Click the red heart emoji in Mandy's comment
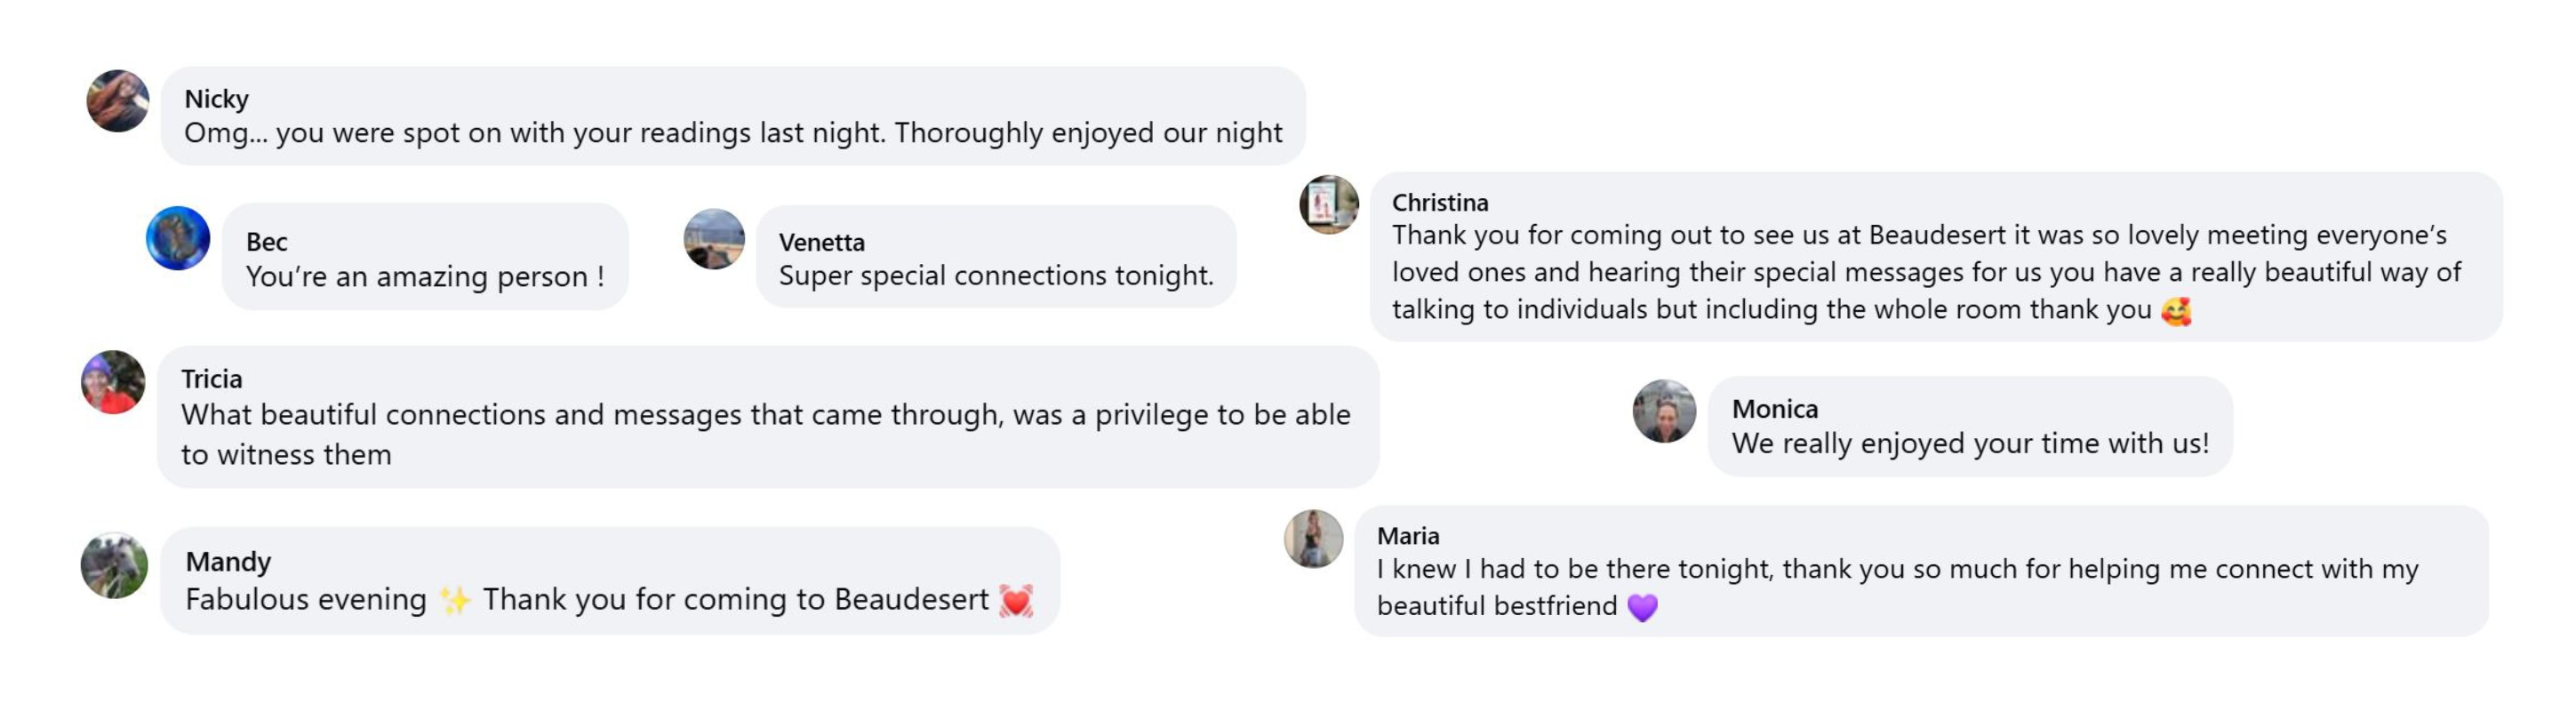This screenshot has width=2560, height=711. tap(1016, 600)
